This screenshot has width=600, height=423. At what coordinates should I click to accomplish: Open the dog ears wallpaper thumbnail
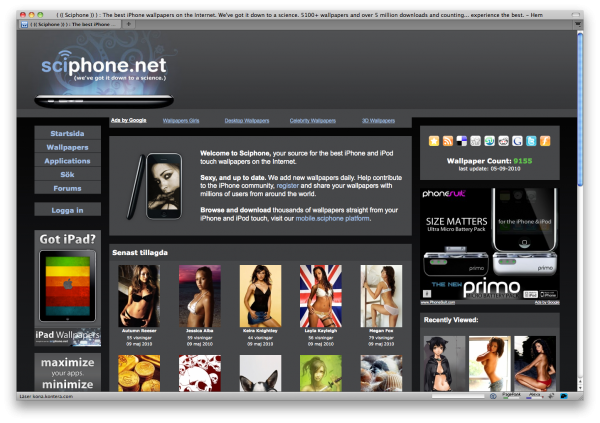pos(260,373)
